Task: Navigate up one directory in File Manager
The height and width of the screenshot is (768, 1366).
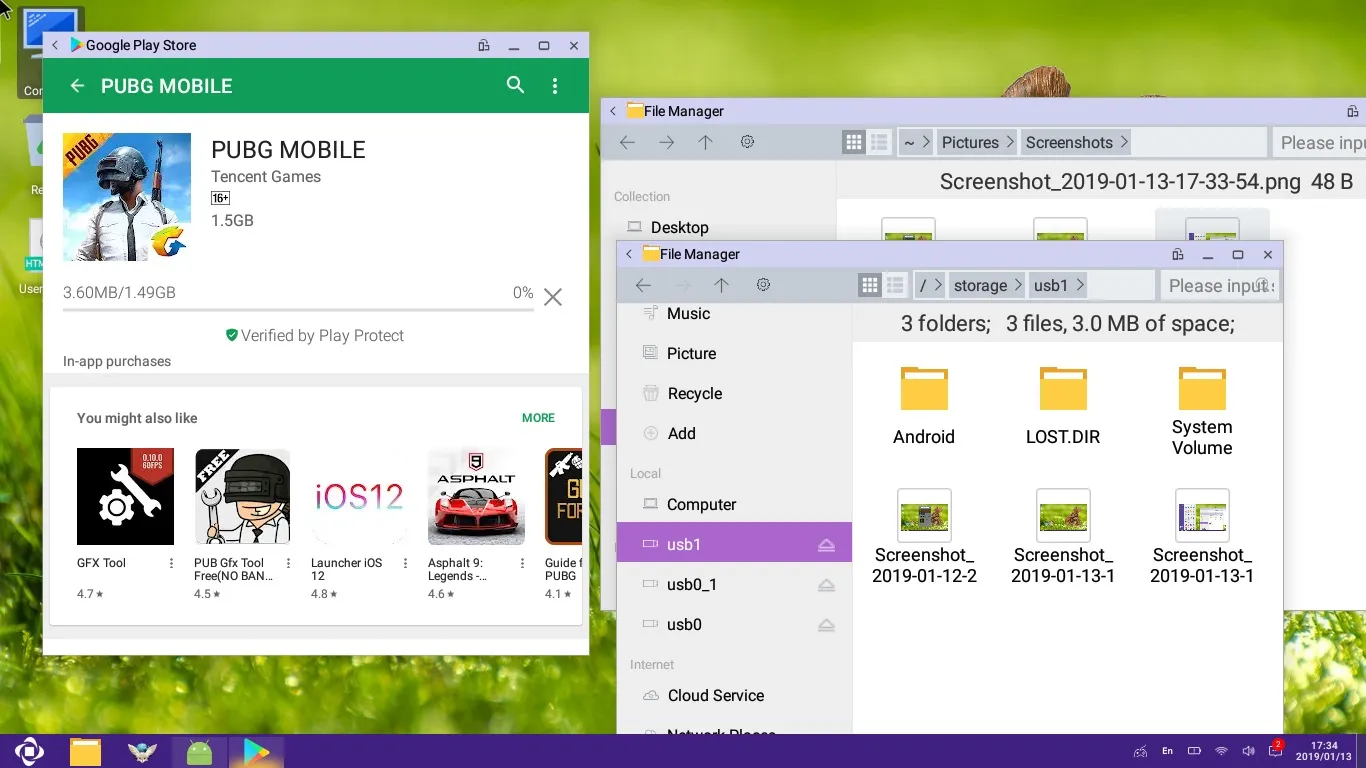Action: (x=721, y=285)
